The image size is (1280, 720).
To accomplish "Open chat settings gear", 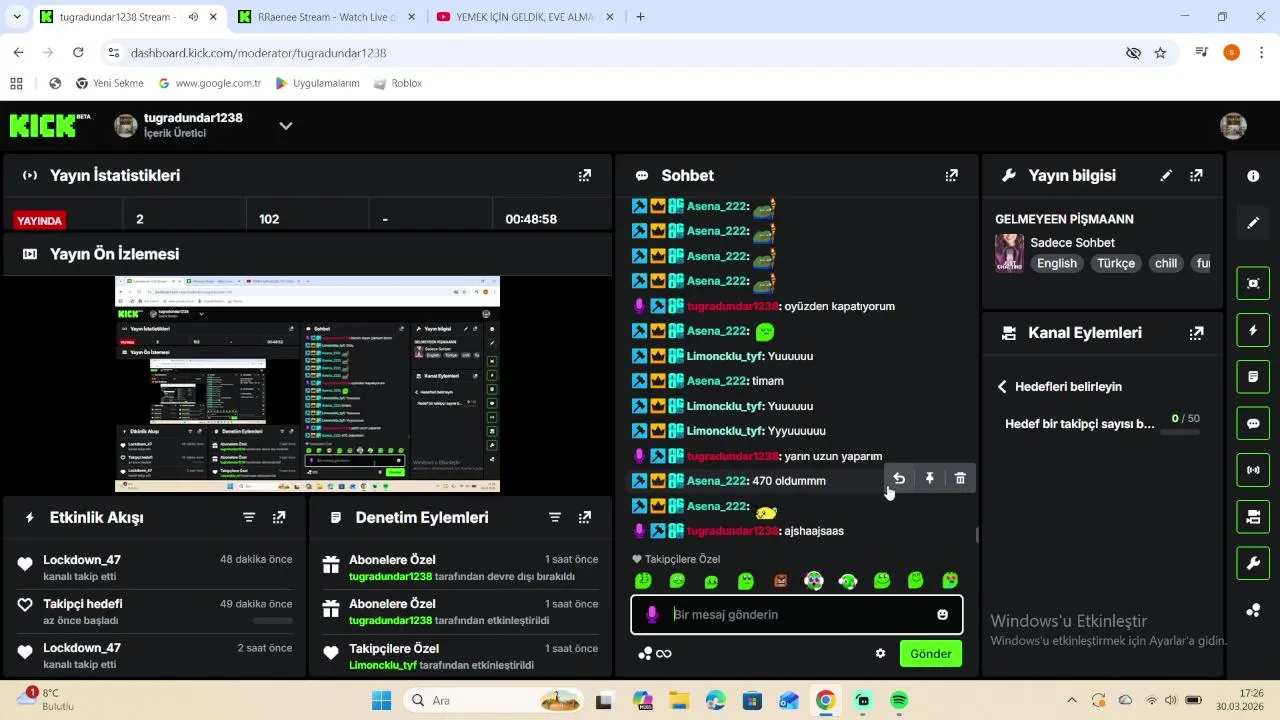I will click(880, 654).
